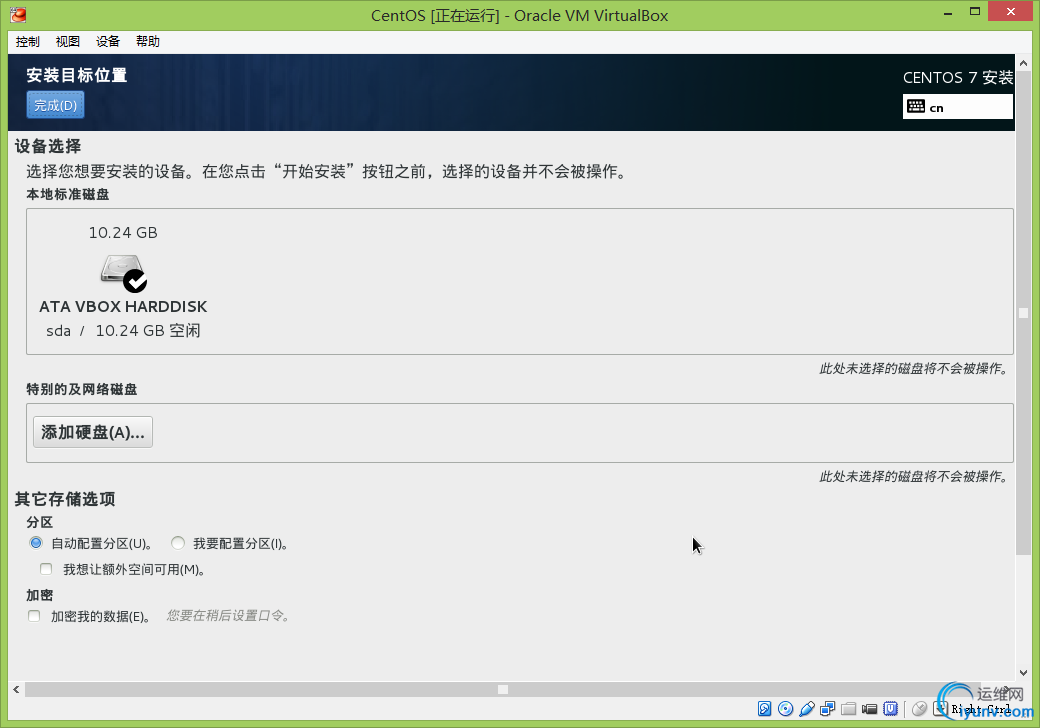Click the horizontal scrollbar left arrow
The width and height of the screenshot is (1040, 728).
[x=16, y=690]
